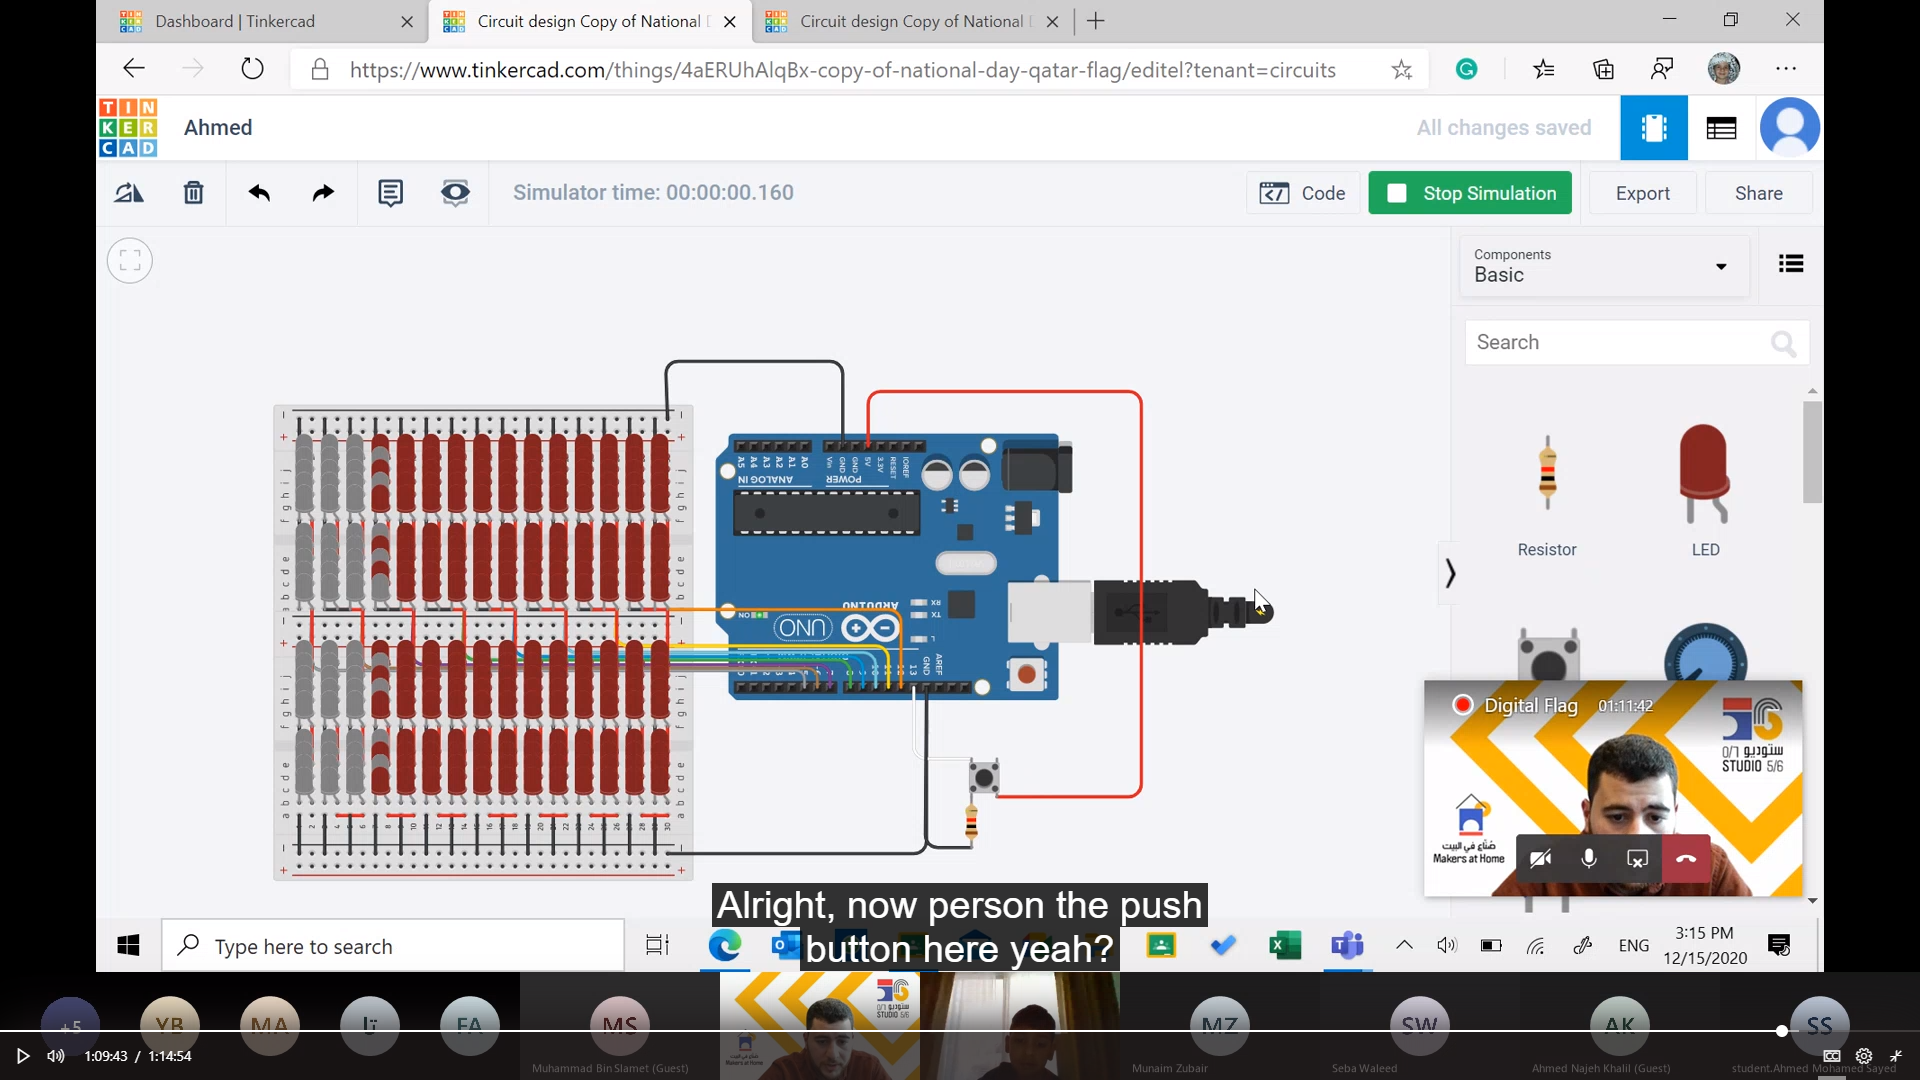Open the browser profile picture
Viewport: 1920px width, 1080px height.
(1724, 69)
